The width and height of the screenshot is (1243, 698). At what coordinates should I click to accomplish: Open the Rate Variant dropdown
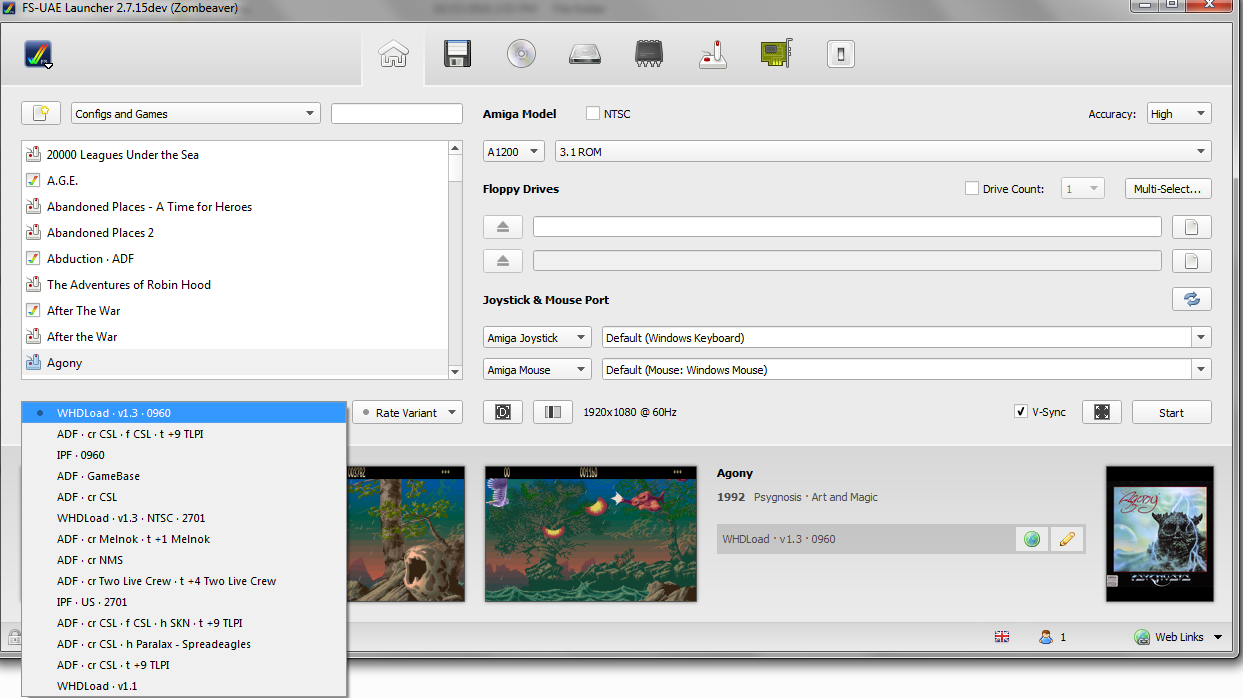(x=407, y=412)
